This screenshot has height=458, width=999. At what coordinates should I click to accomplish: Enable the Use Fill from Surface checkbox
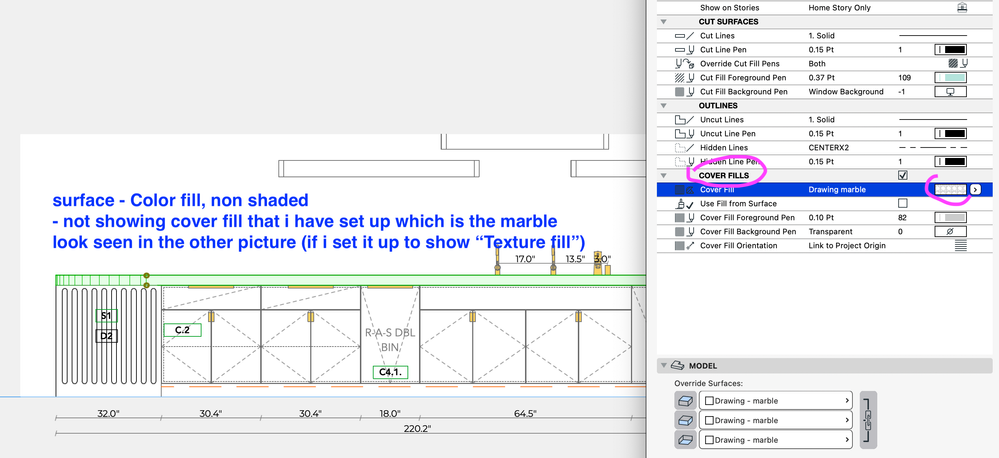(x=902, y=204)
